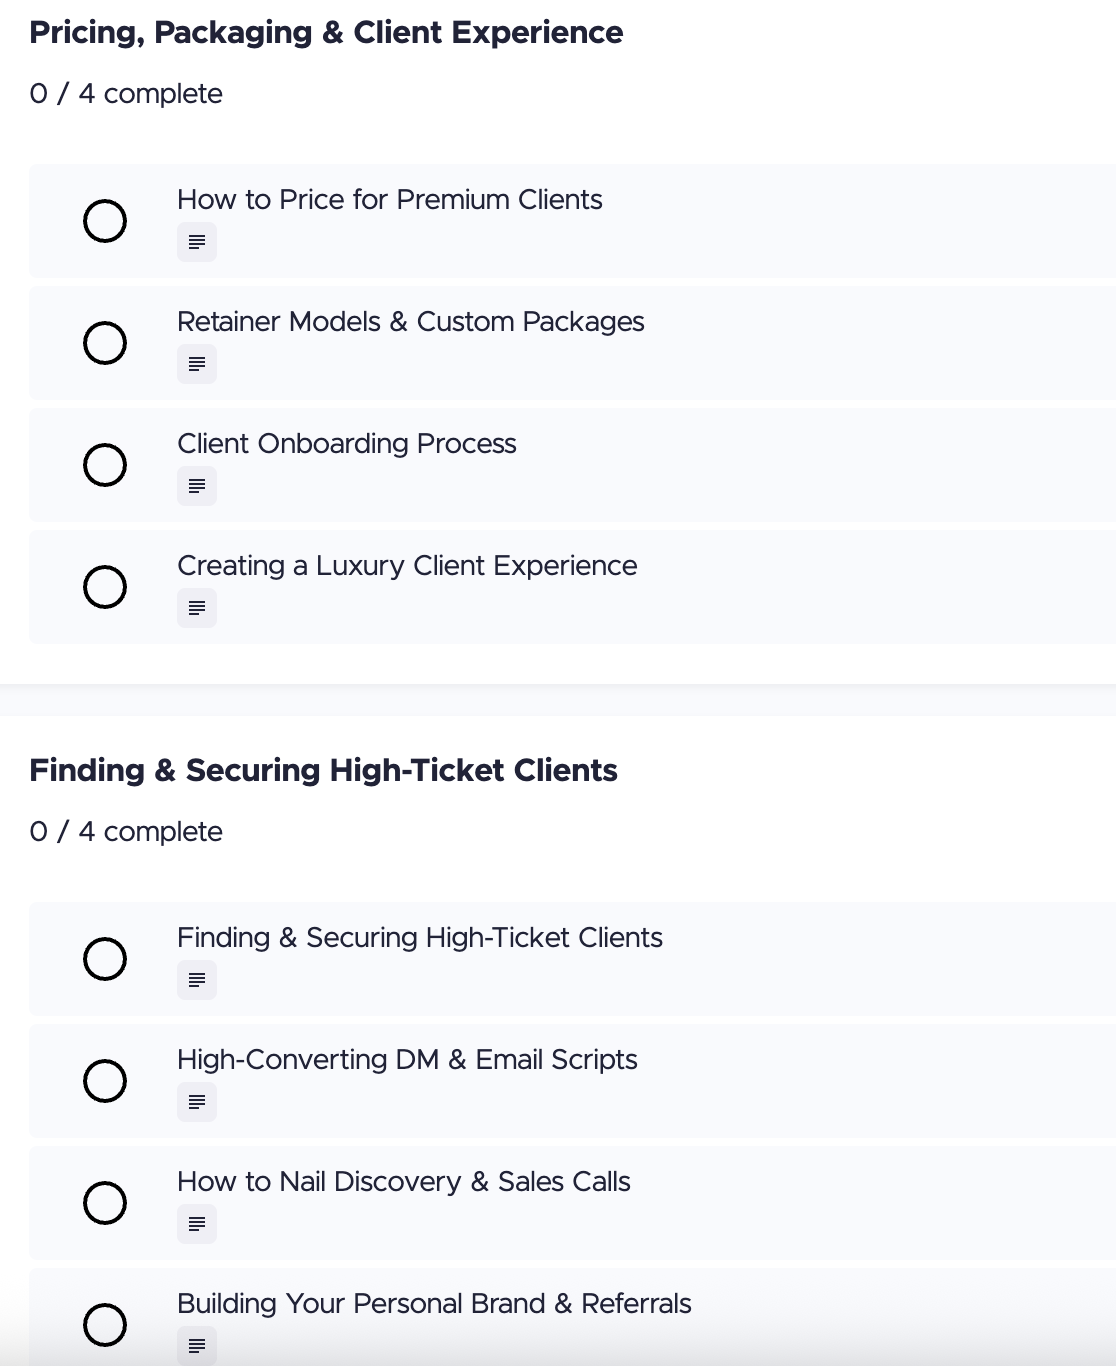The image size is (1116, 1366).
Task: Mark How to Price for Premium Clients as complete
Action: 105,221
